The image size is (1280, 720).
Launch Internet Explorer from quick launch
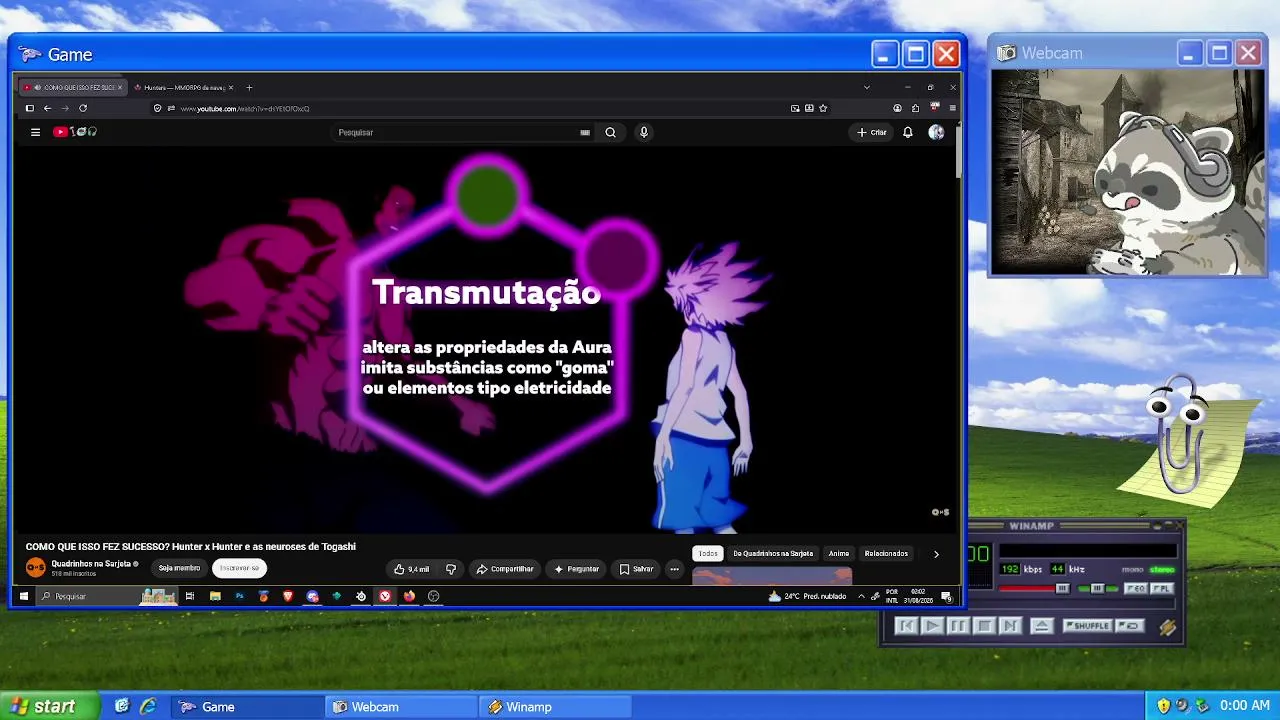(x=148, y=706)
